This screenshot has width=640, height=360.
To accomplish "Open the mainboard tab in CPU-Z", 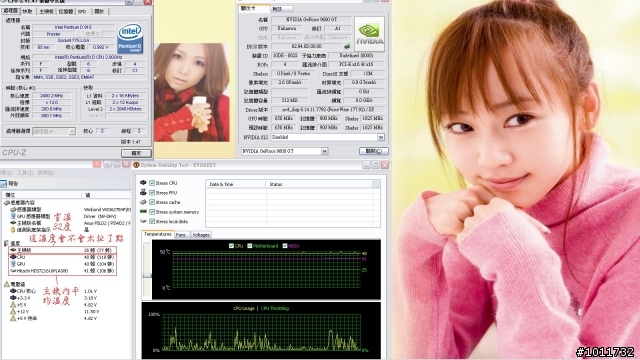I will click(46, 11).
